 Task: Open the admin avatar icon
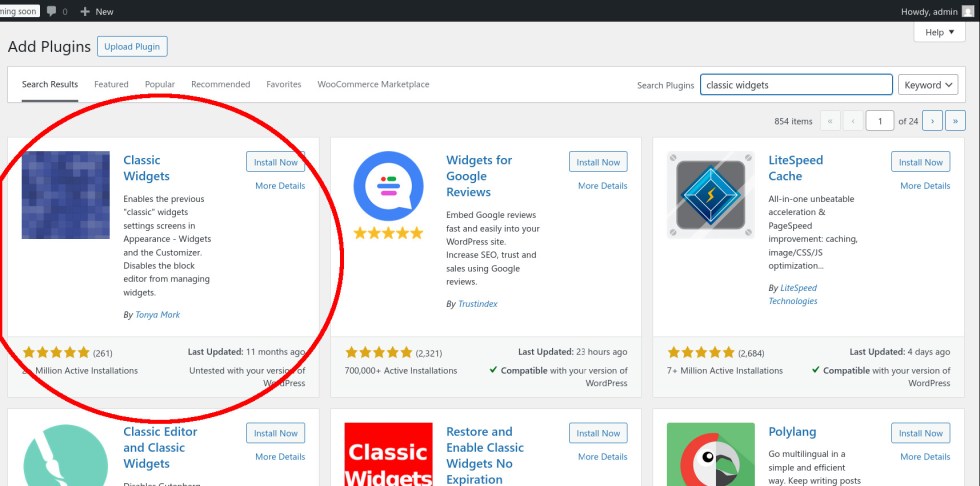tap(968, 11)
